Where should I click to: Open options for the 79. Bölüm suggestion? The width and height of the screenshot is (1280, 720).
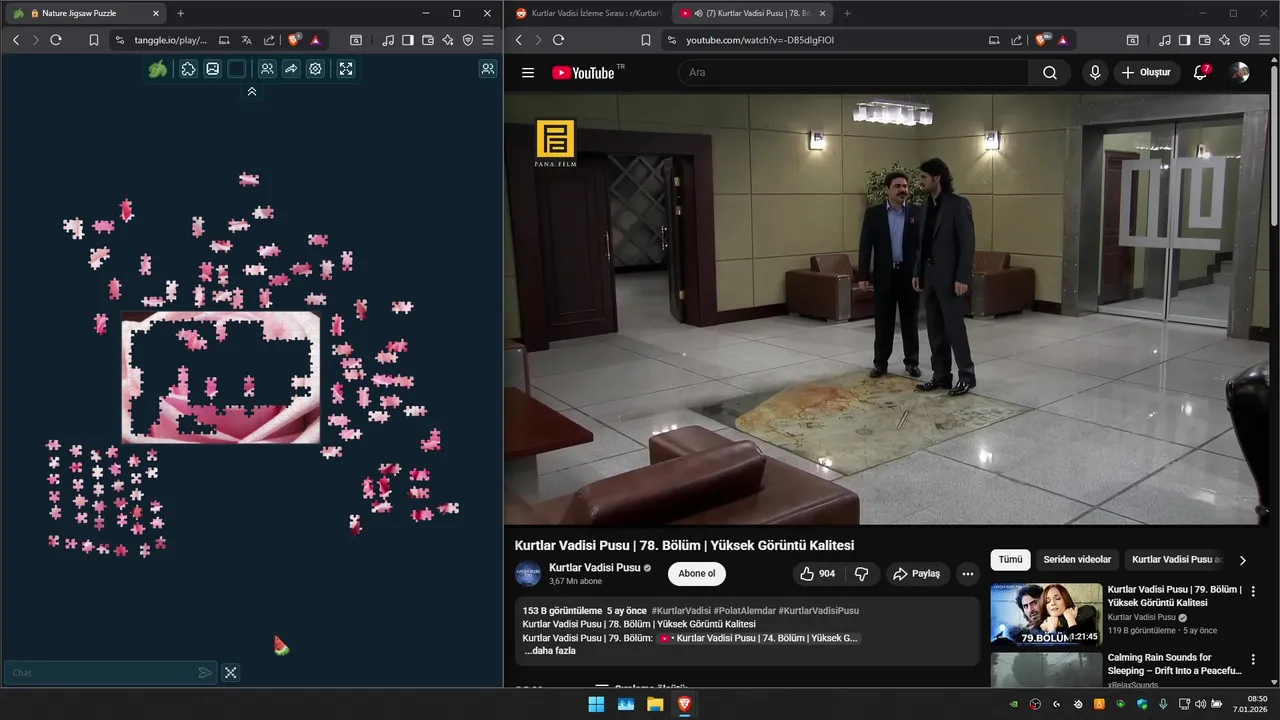[x=1253, y=592]
